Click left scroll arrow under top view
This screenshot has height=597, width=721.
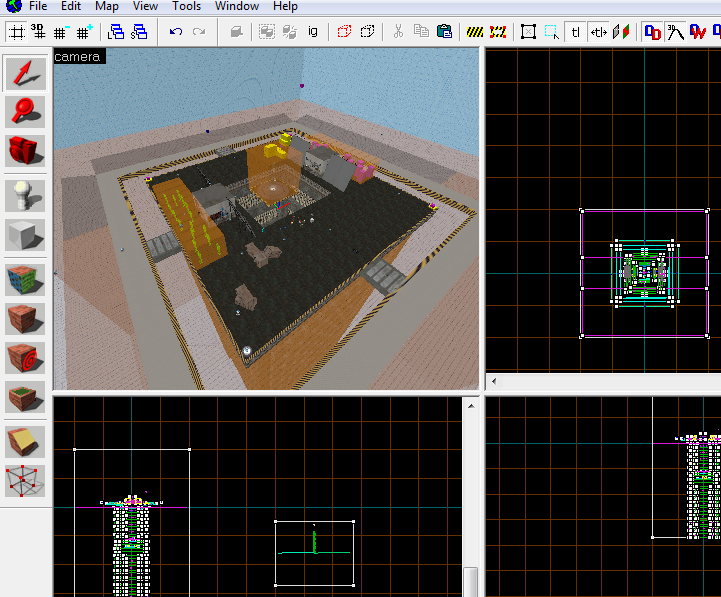pyautogui.click(x=494, y=382)
